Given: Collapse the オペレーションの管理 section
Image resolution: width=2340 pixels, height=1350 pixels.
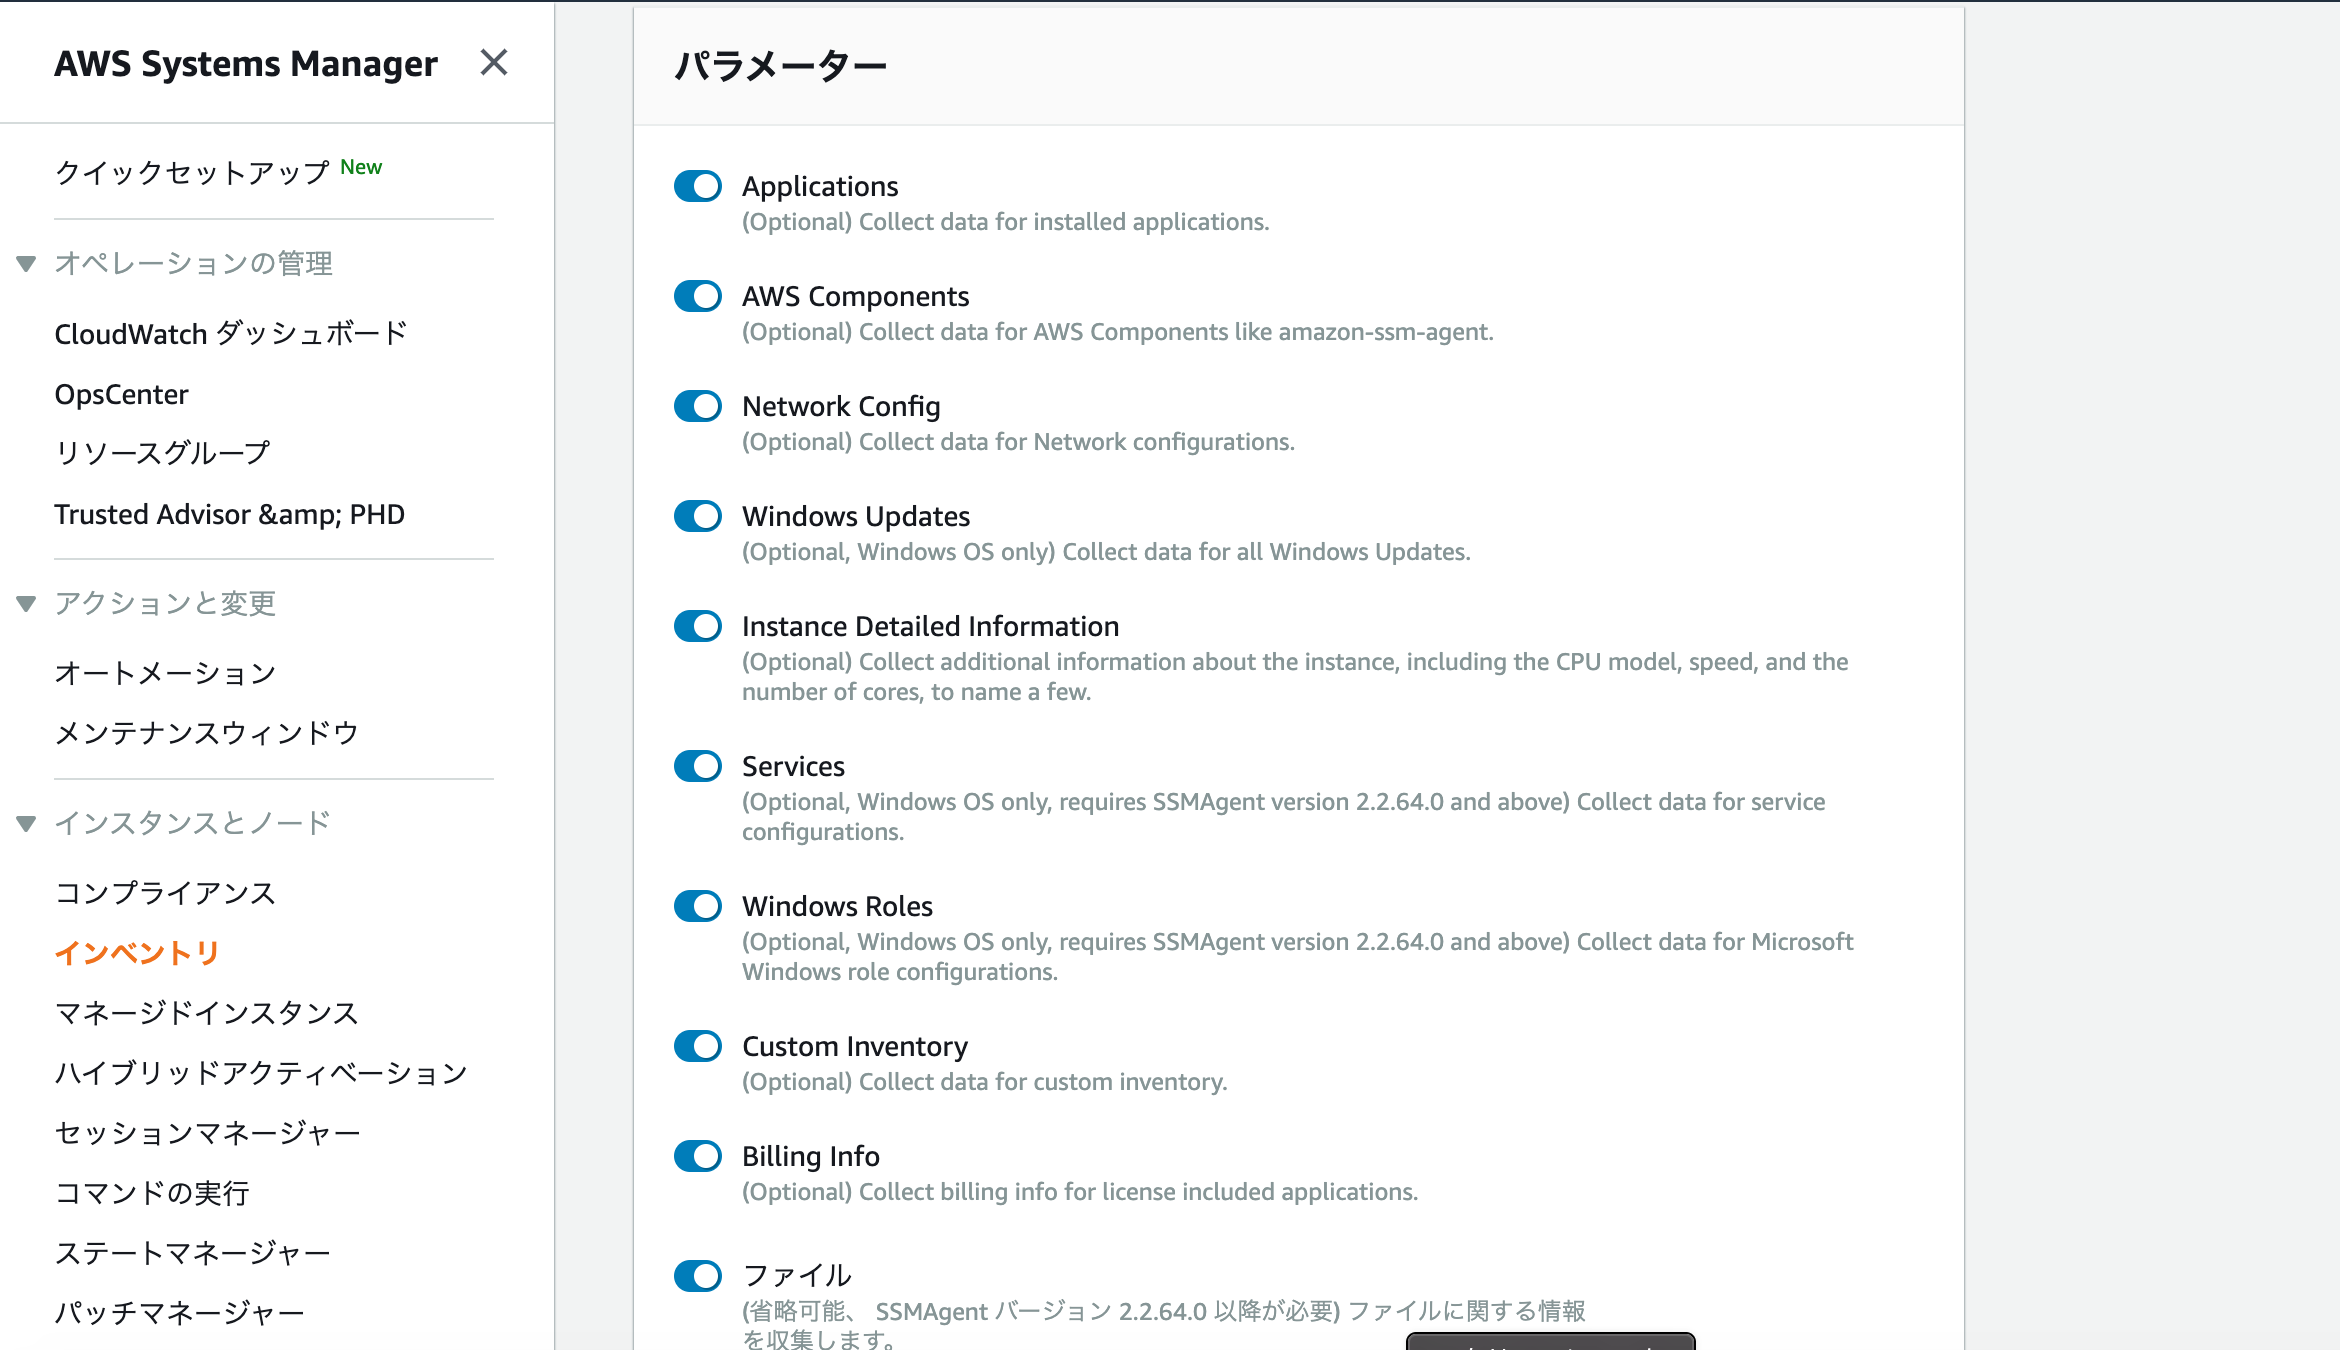Looking at the screenshot, I should point(27,264).
